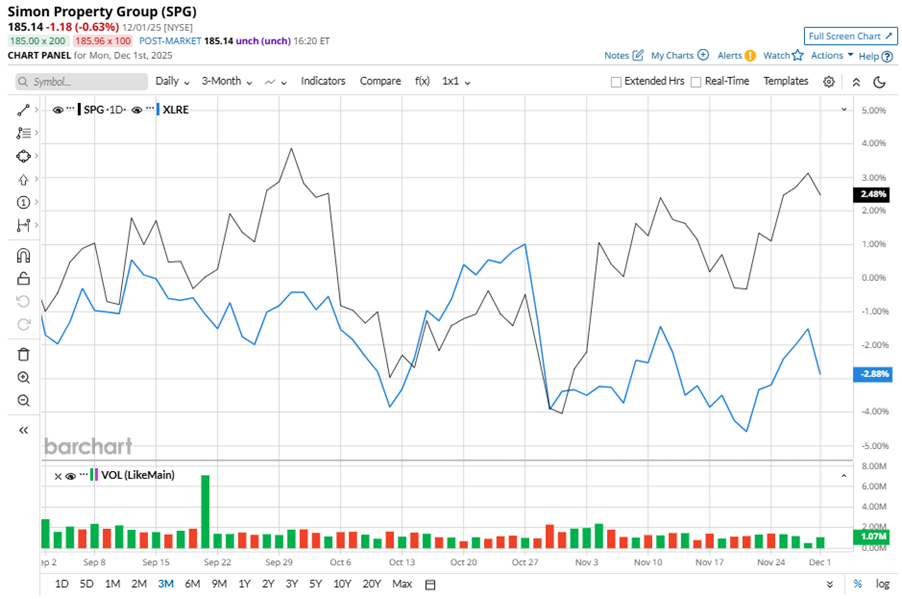Select the trend line drawing tool
Image resolution: width=902 pixels, height=599 pixels.
pos(23,110)
